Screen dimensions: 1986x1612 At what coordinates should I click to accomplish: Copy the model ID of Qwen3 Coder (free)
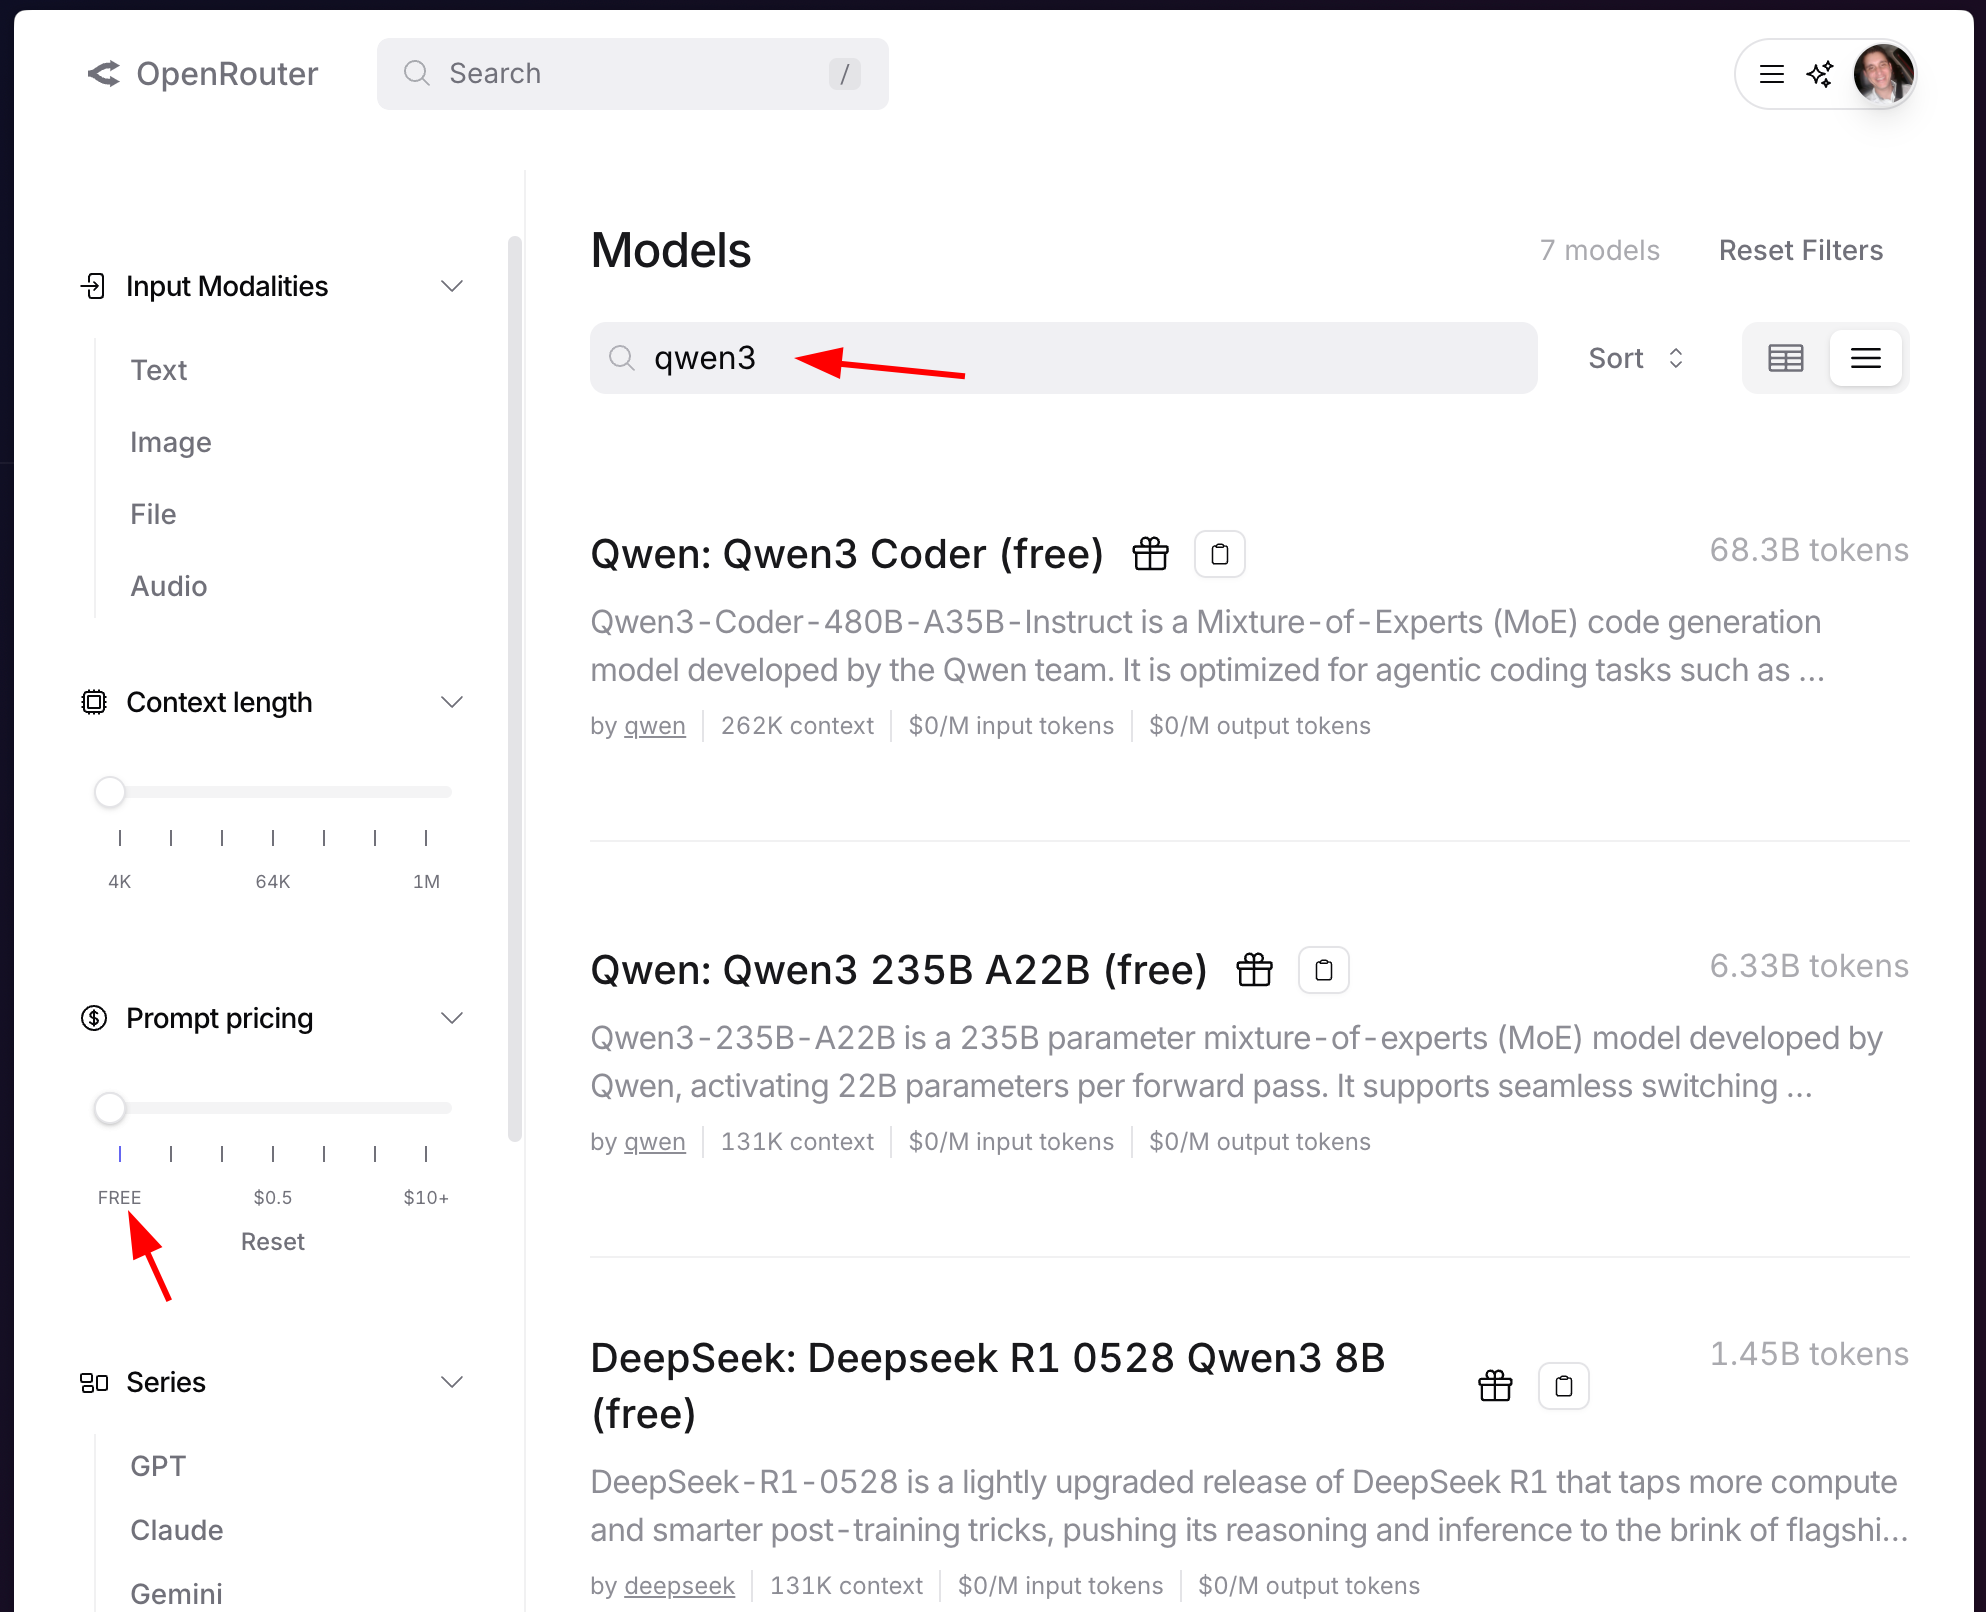(x=1220, y=554)
